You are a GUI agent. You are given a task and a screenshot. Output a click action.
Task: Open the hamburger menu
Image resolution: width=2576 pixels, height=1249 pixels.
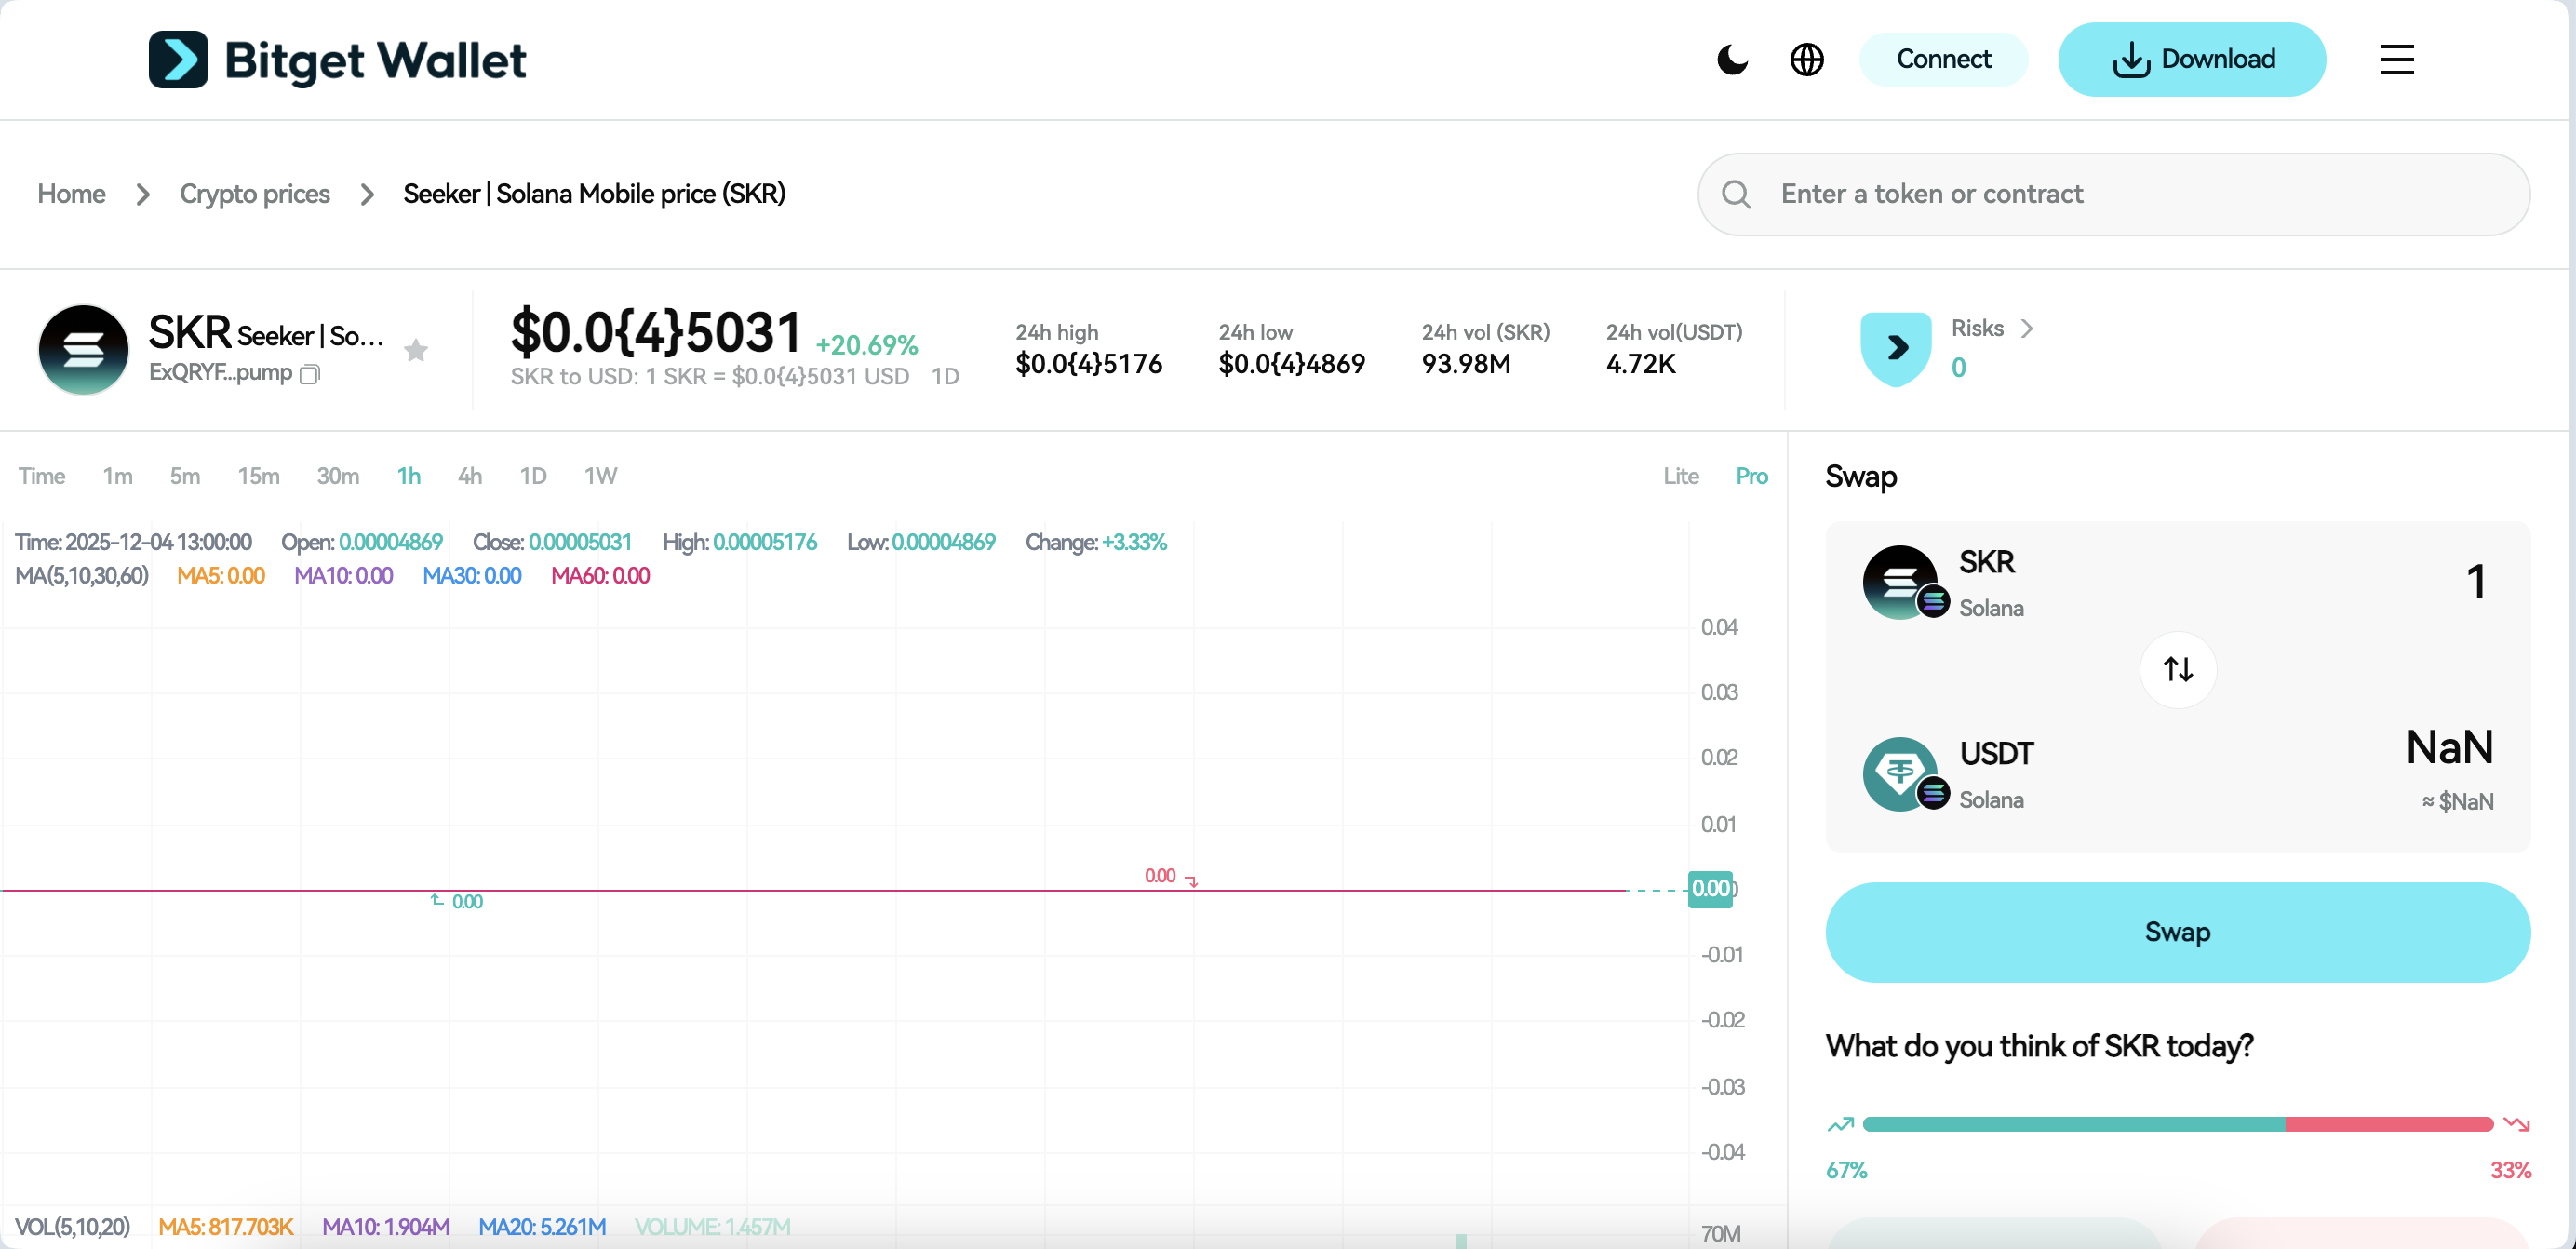point(2396,59)
